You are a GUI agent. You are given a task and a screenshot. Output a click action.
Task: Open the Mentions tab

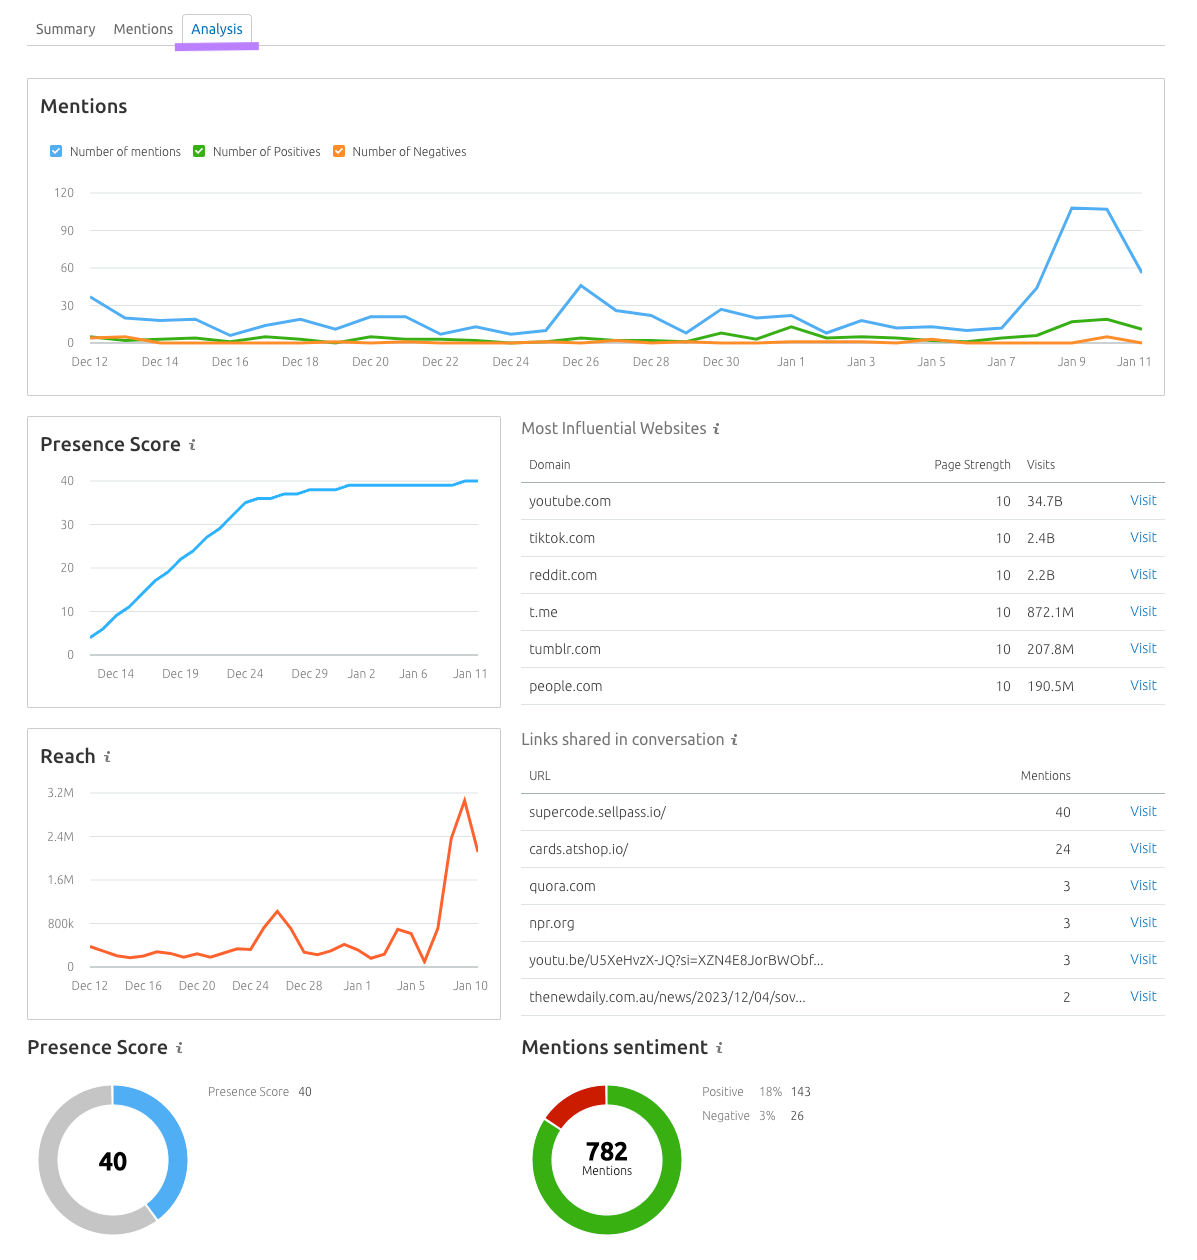coord(143,29)
